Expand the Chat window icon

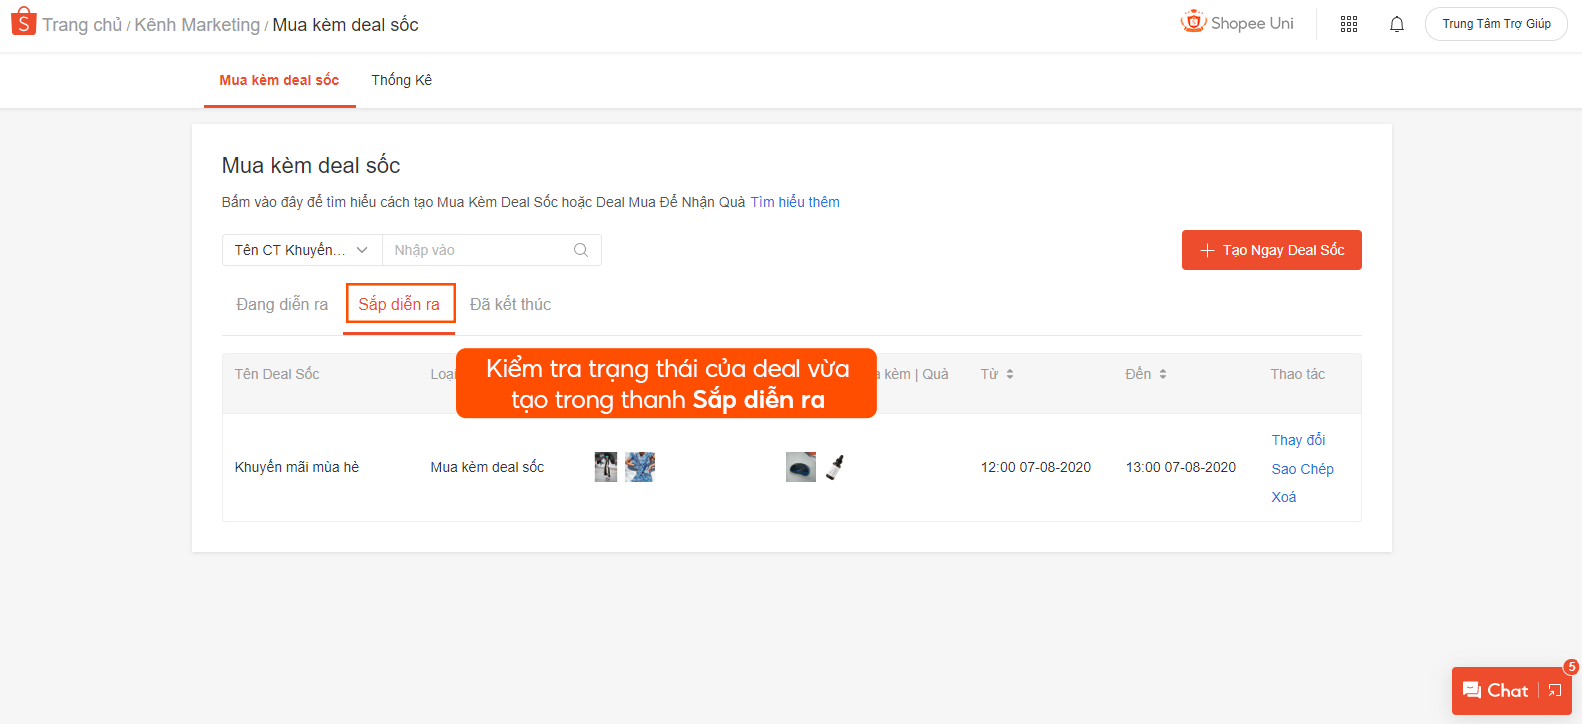pyautogui.click(x=1554, y=691)
